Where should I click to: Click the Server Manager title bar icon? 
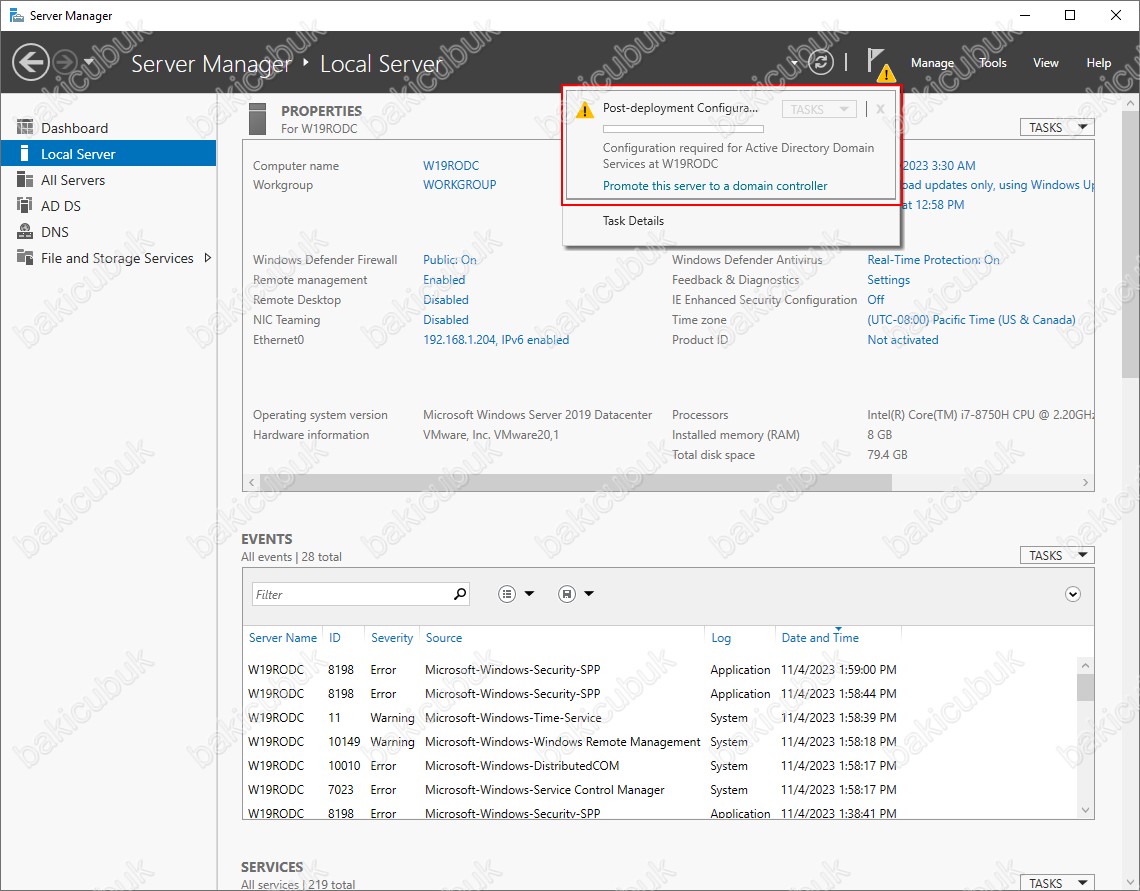coord(16,15)
